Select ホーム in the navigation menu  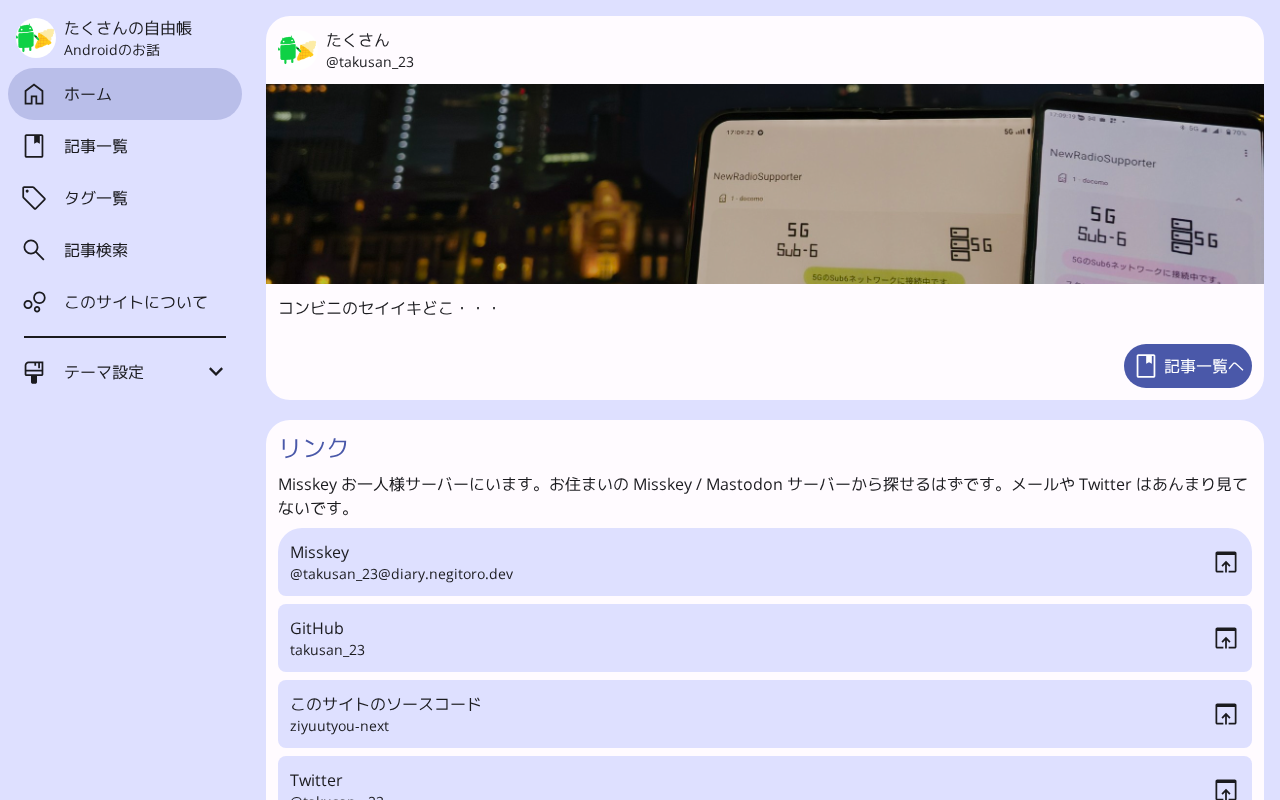(x=125, y=94)
